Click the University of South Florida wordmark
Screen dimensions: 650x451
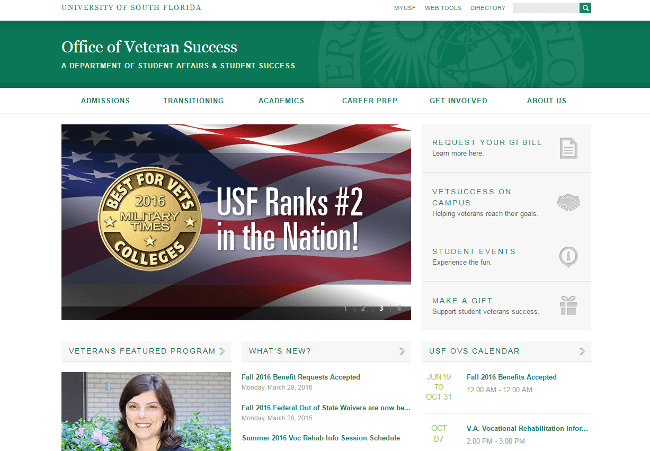[x=131, y=7]
